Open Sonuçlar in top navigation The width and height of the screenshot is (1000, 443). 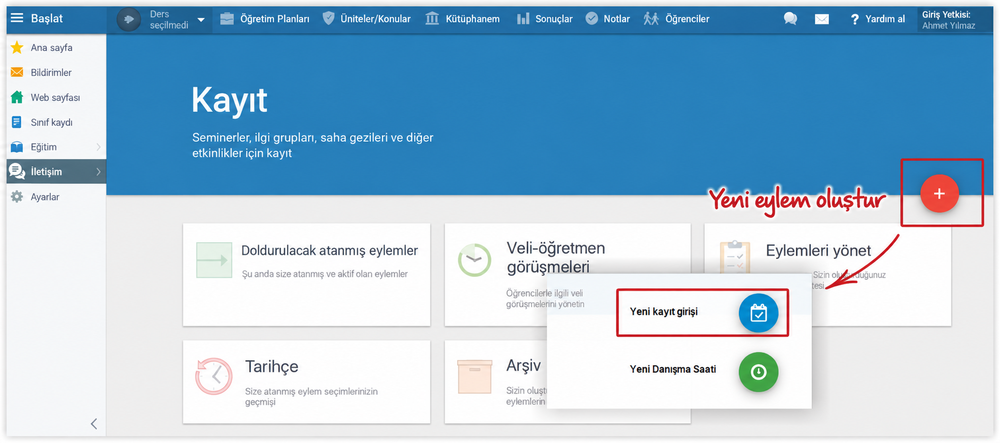coord(544,19)
